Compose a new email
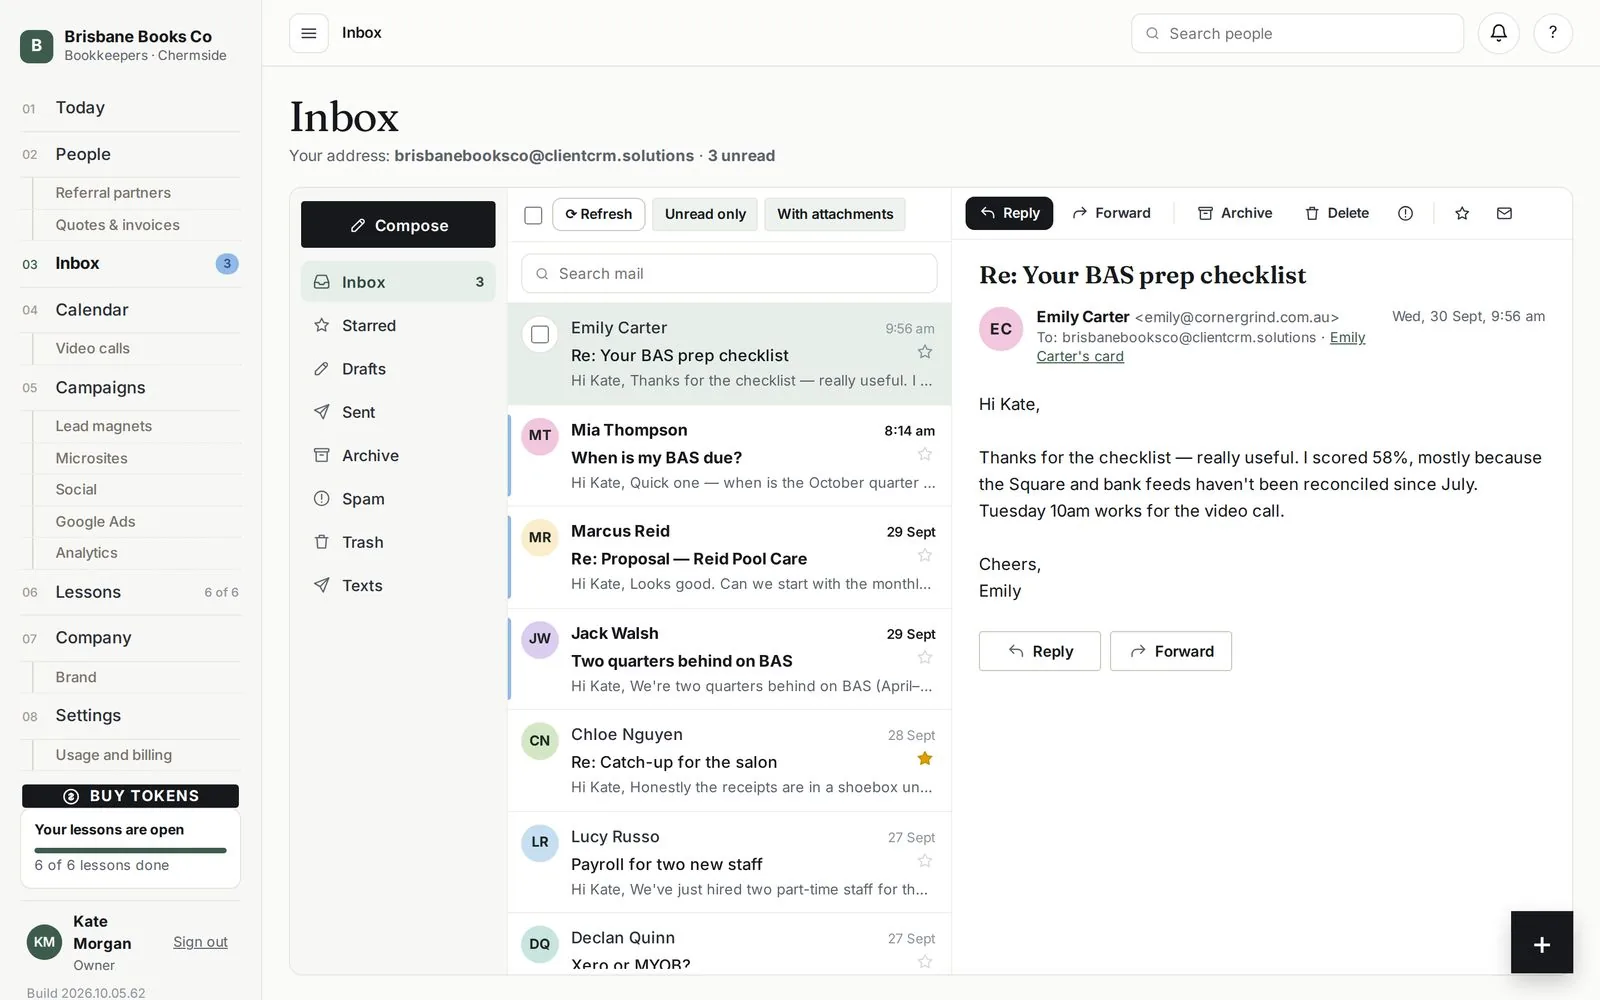 click(x=398, y=225)
